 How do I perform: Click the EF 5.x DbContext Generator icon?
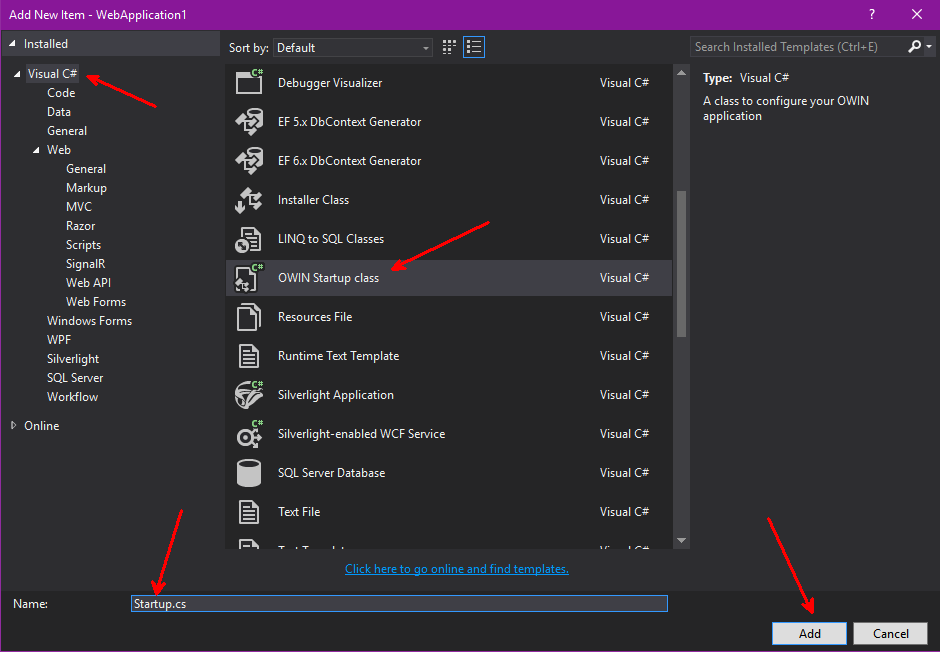point(249,122)
